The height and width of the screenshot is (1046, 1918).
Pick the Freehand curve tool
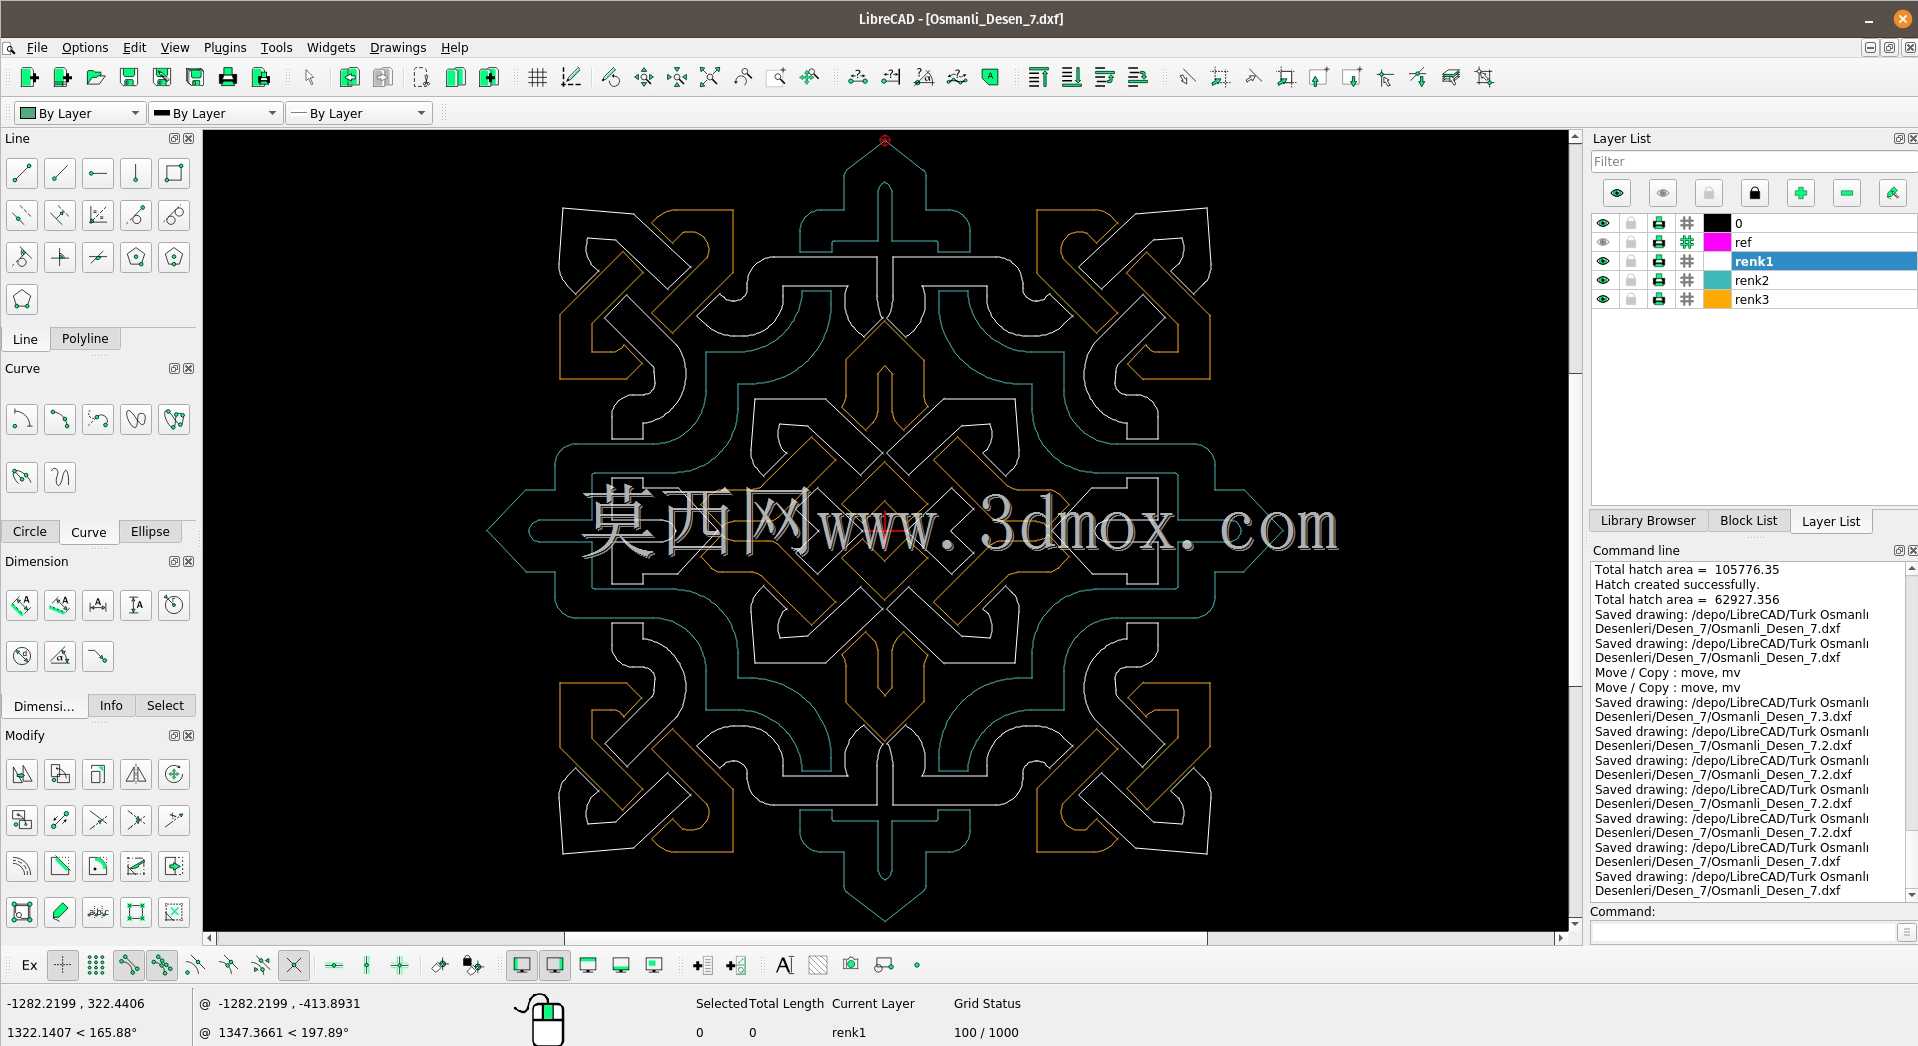click(x=60, y=477)
